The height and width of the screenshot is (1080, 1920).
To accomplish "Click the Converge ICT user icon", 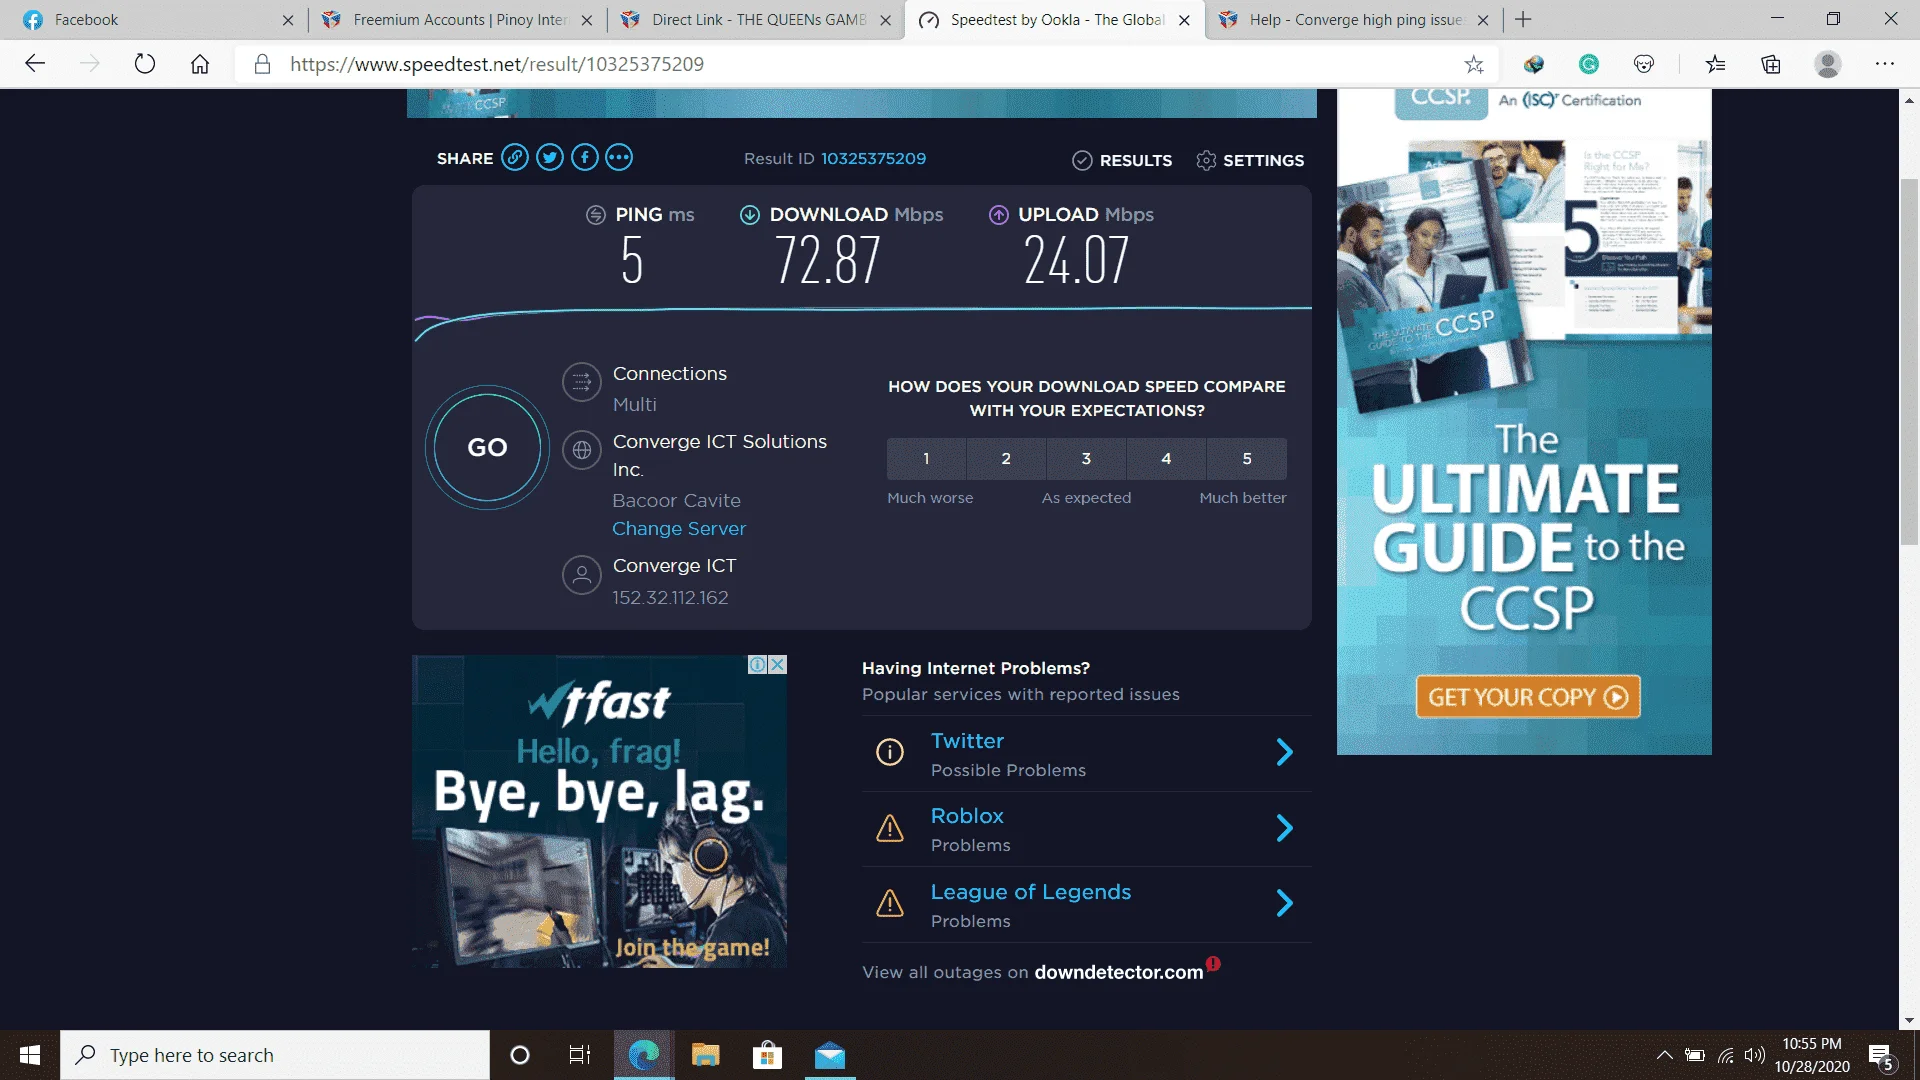I will coord(582,575).
